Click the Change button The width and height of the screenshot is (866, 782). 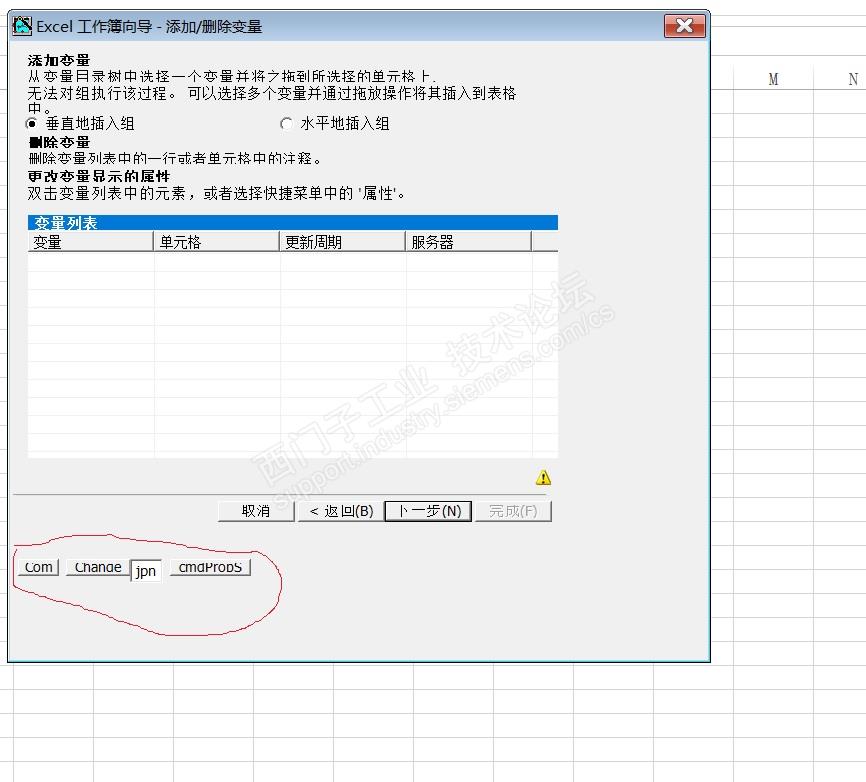(98, 567)
